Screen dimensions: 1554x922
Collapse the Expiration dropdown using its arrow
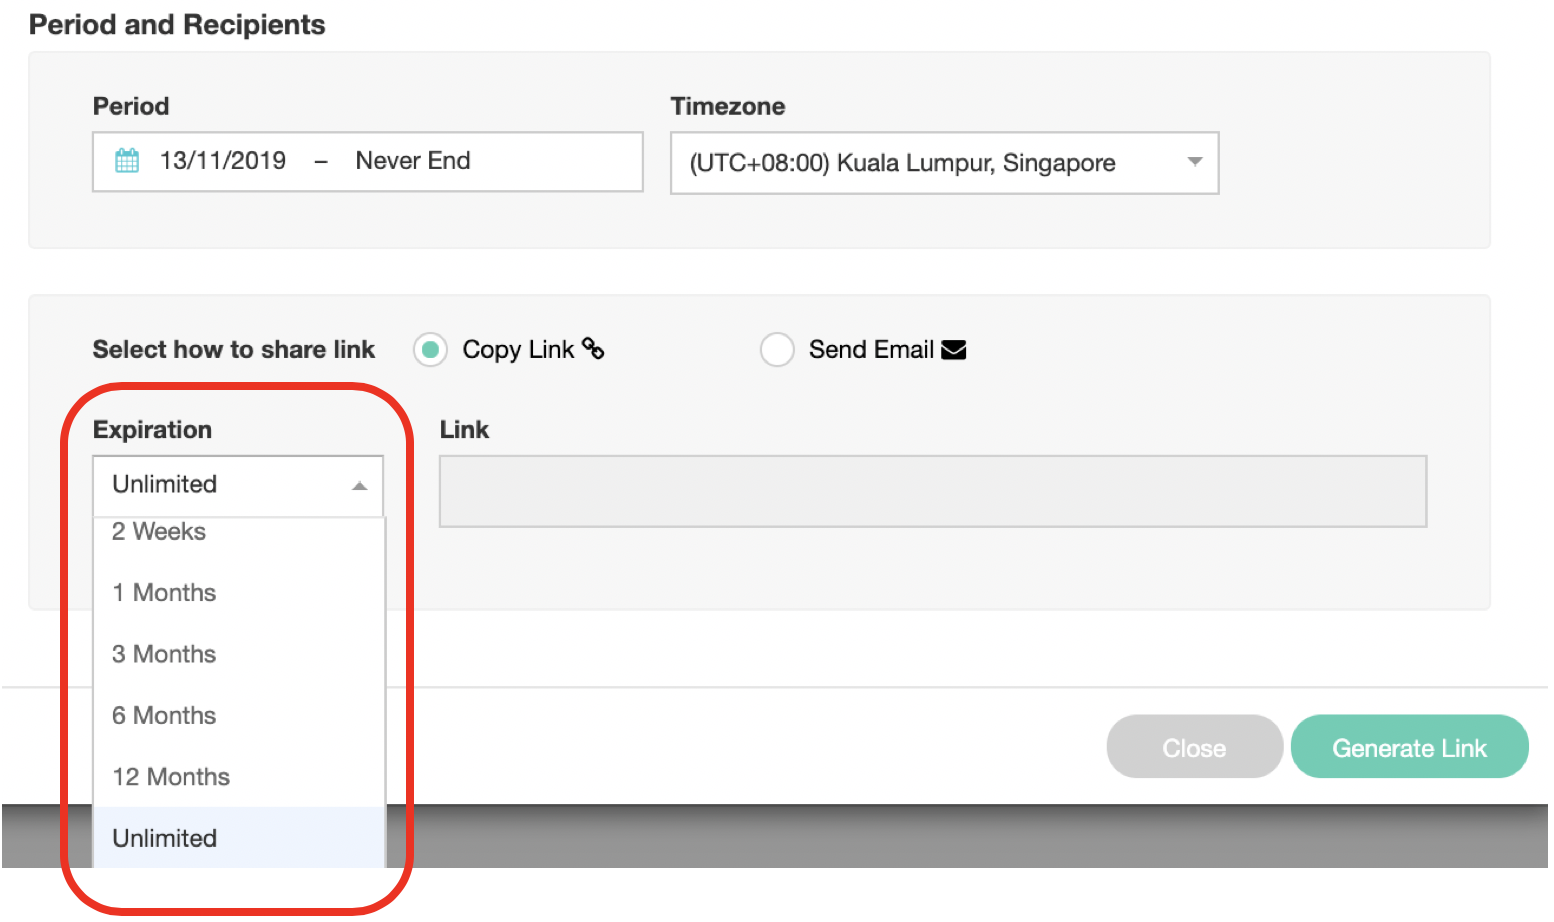[360, 486]
